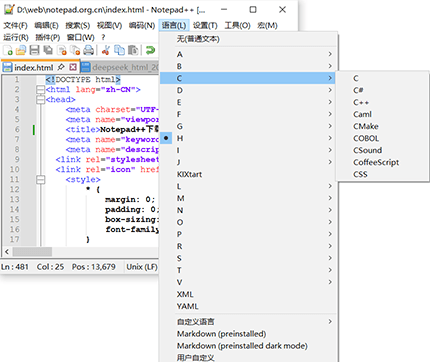The image size is (430, 362).
Task: Open the 运行(R) menu
Action: click(16, 37)
